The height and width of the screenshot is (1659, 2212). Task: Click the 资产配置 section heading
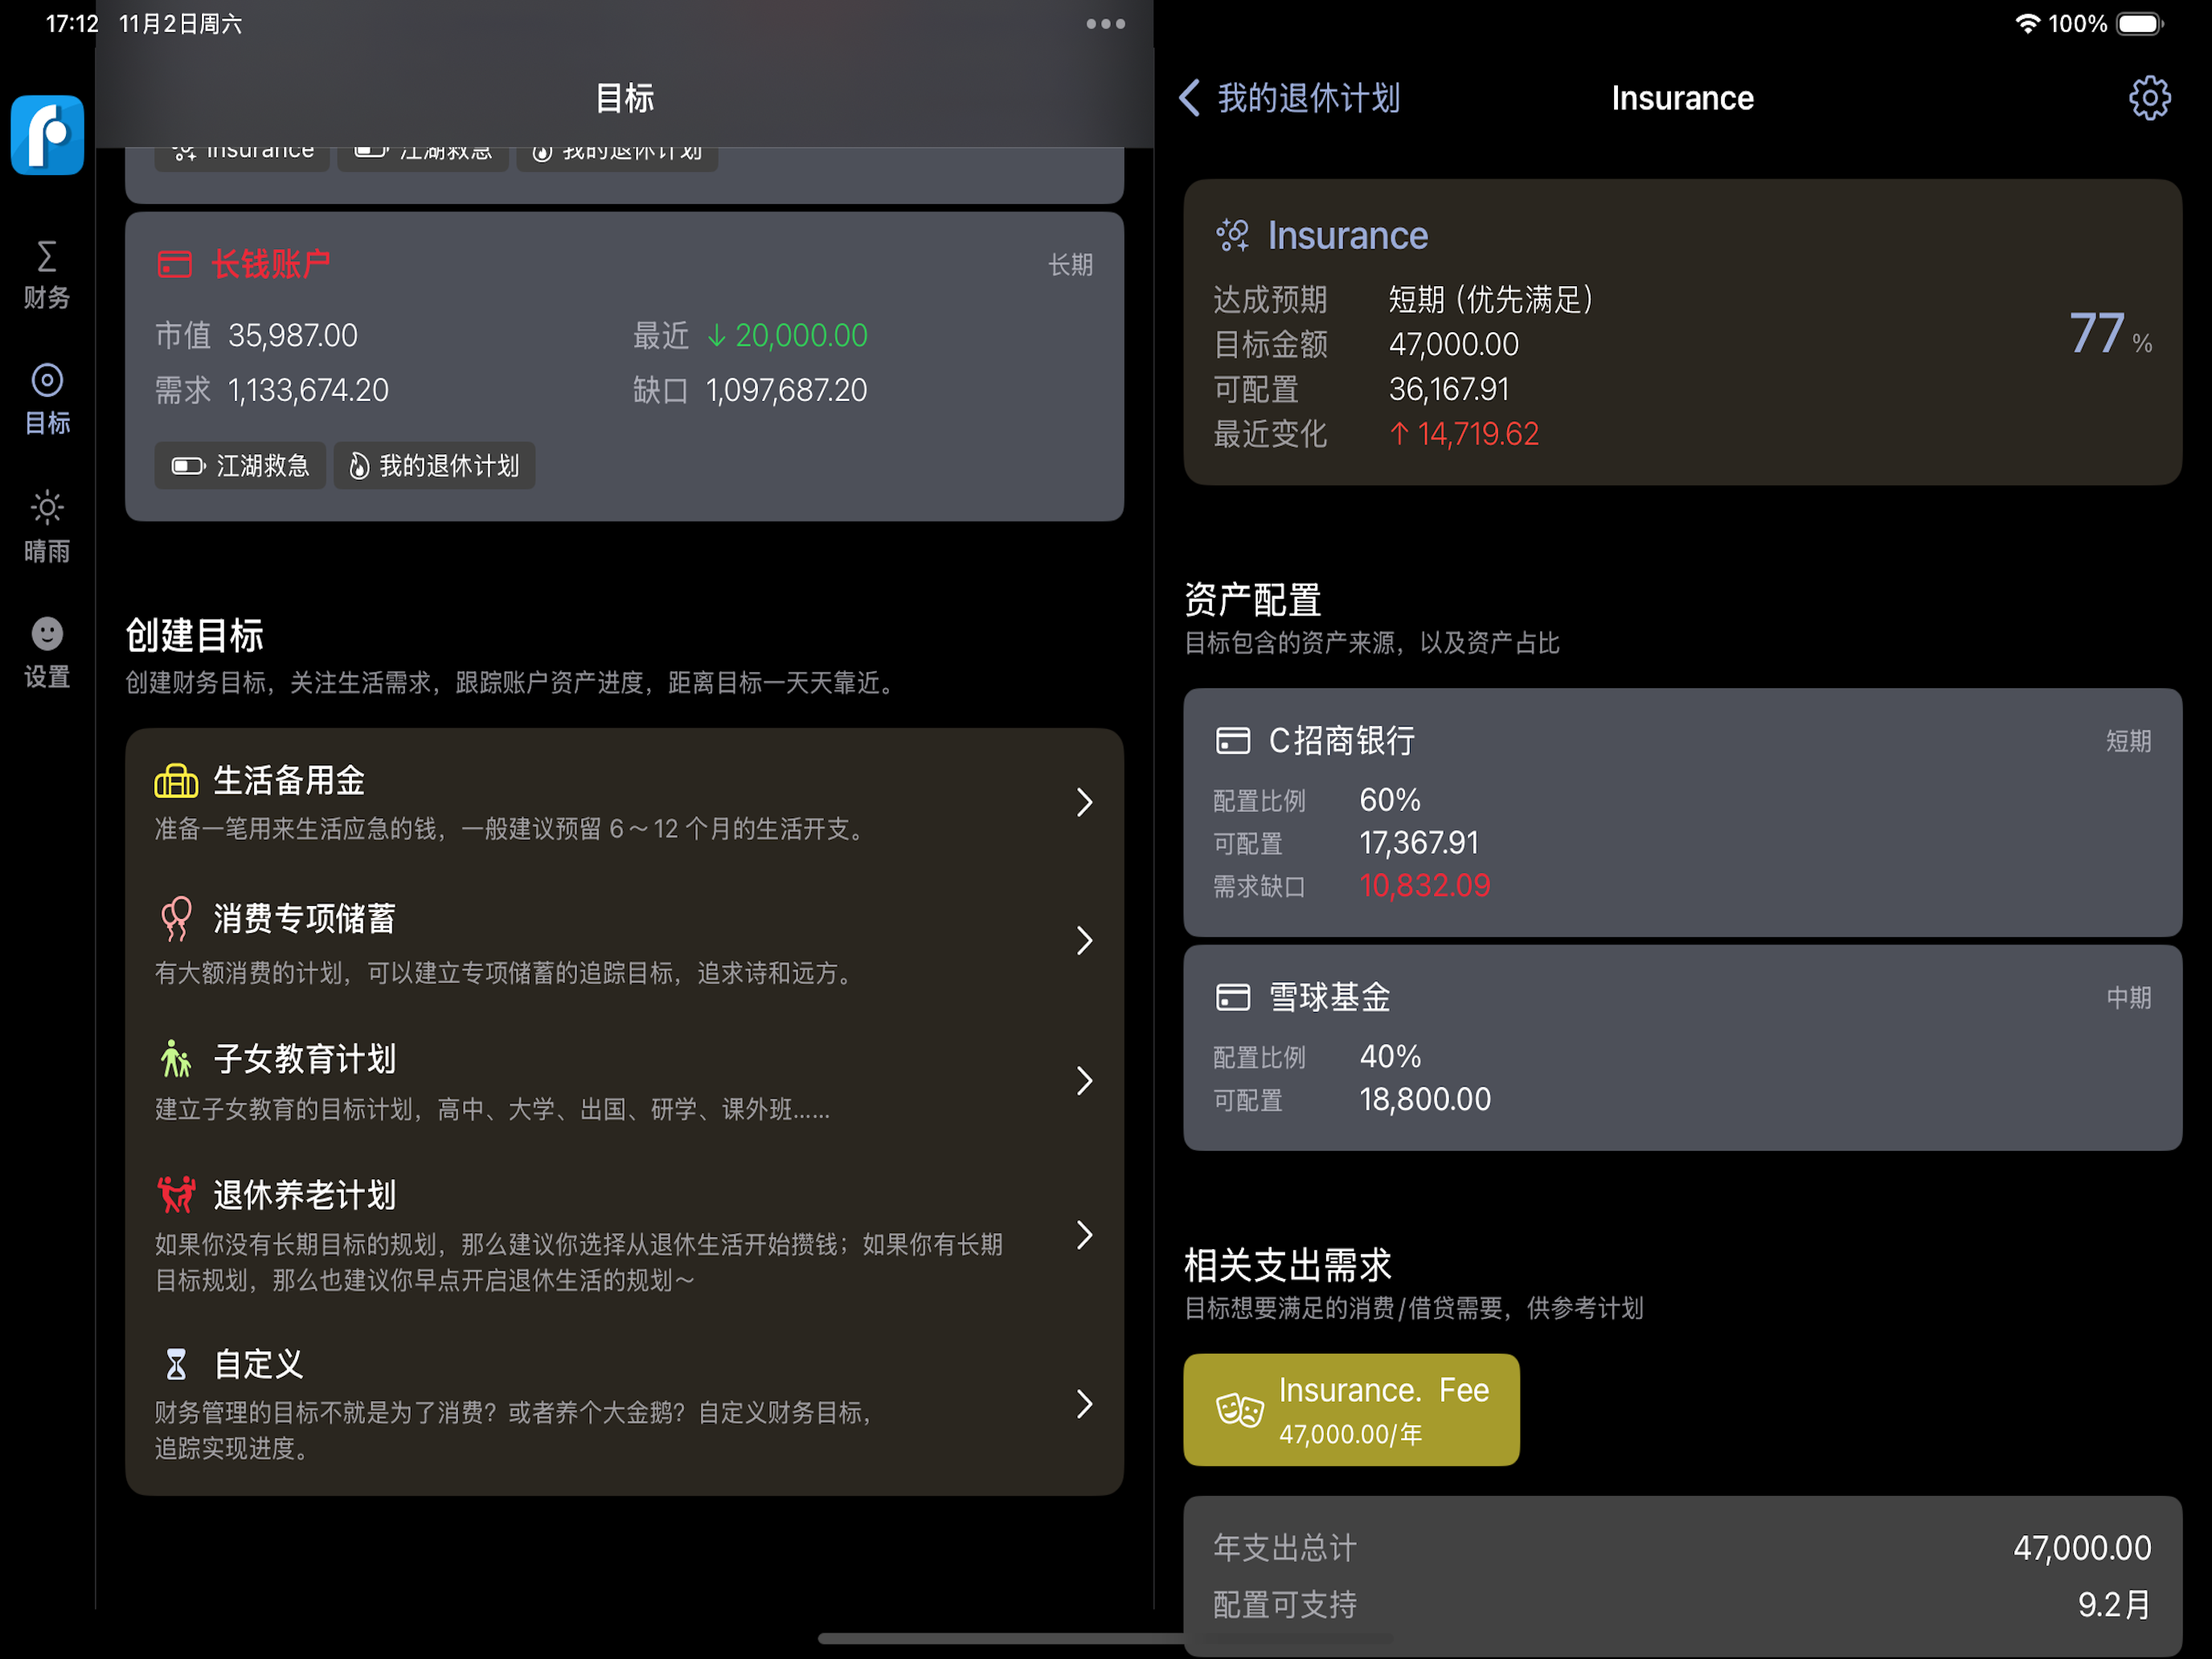[x=1252, y=600]
